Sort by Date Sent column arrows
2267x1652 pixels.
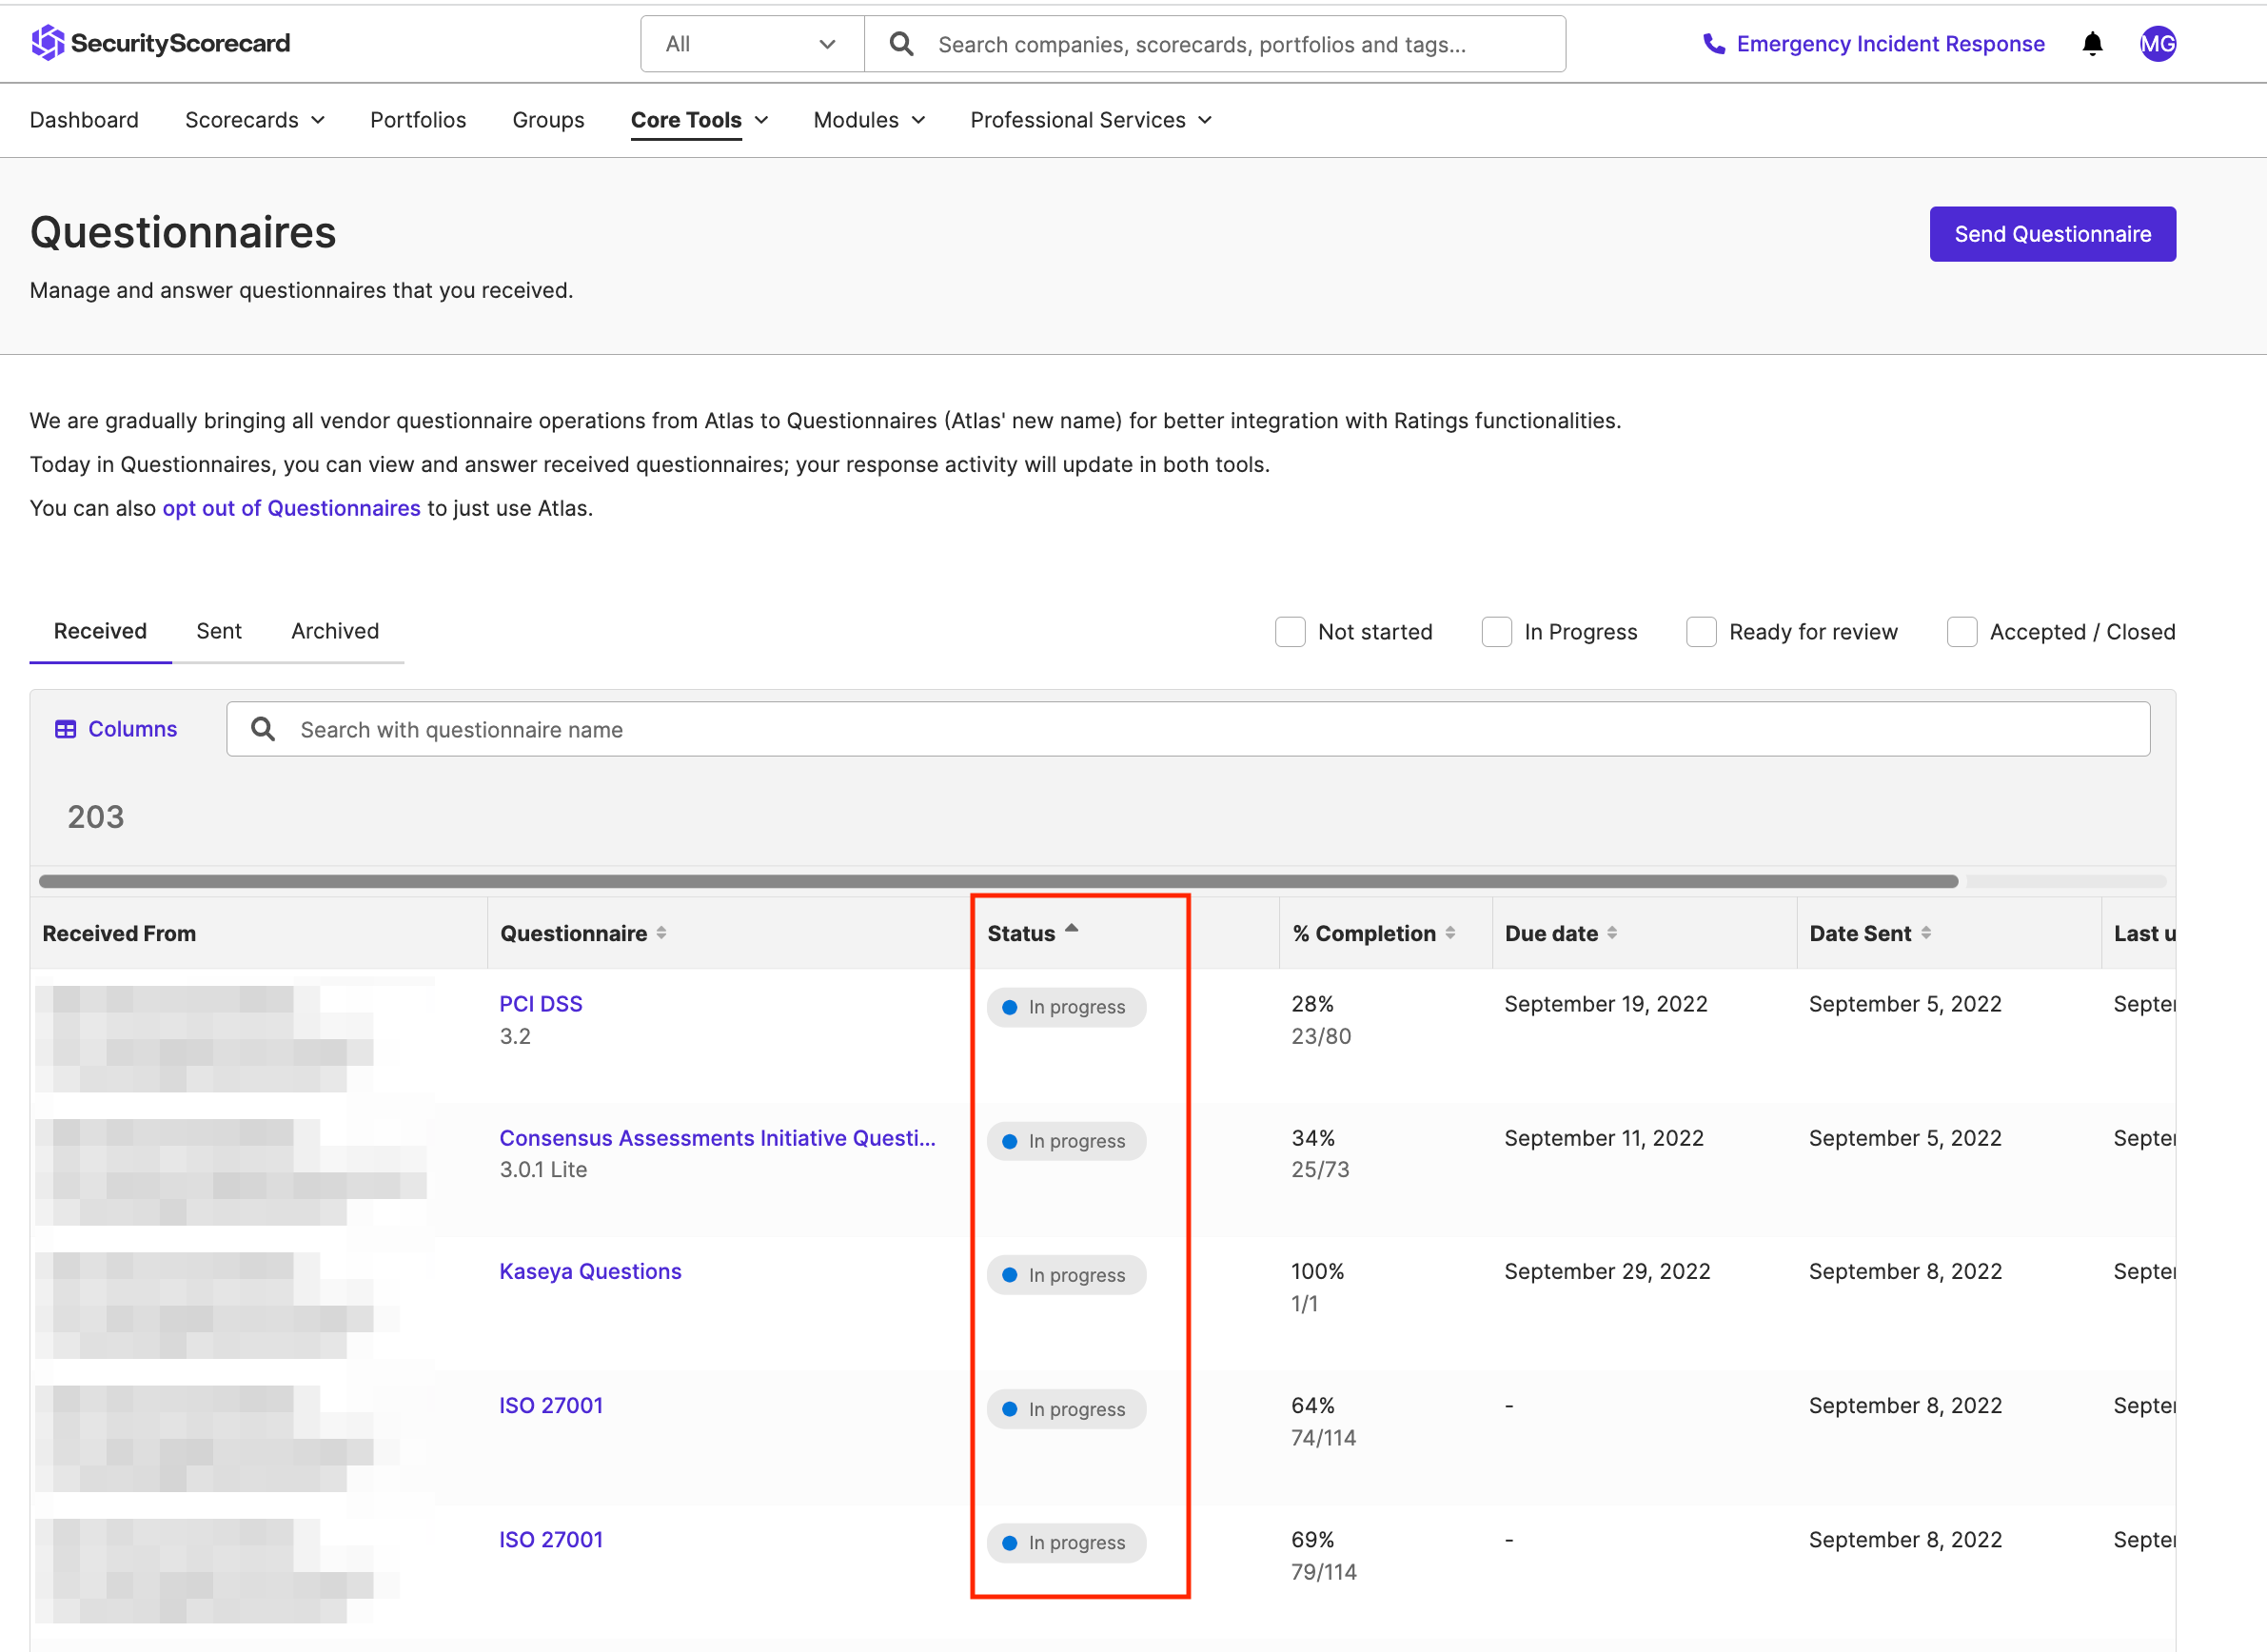[x=1926, y=933]
